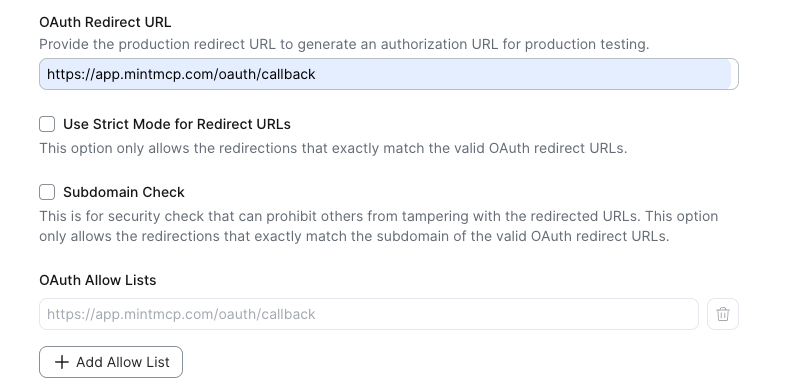The width and height of the screenshot is (788, 389).
Task: Enable Use Strict Mode for Redirect URLs
Action: 47,124
